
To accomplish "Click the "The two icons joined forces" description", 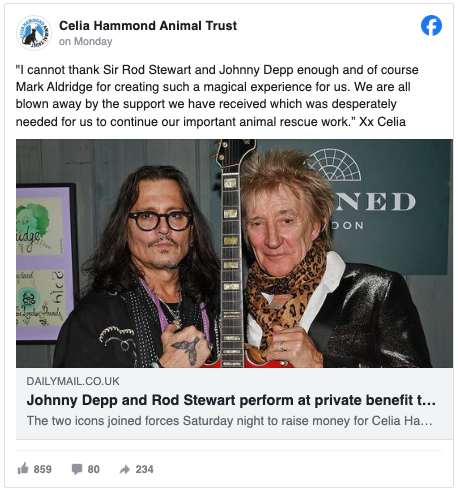I will click(229, 421).
